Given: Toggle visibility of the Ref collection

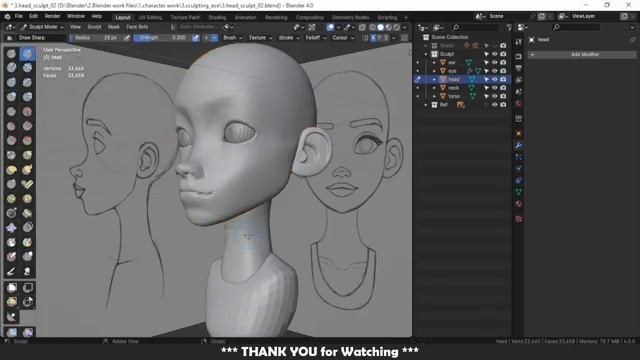Looking at the screenshot, I should [x=494, y=105].
